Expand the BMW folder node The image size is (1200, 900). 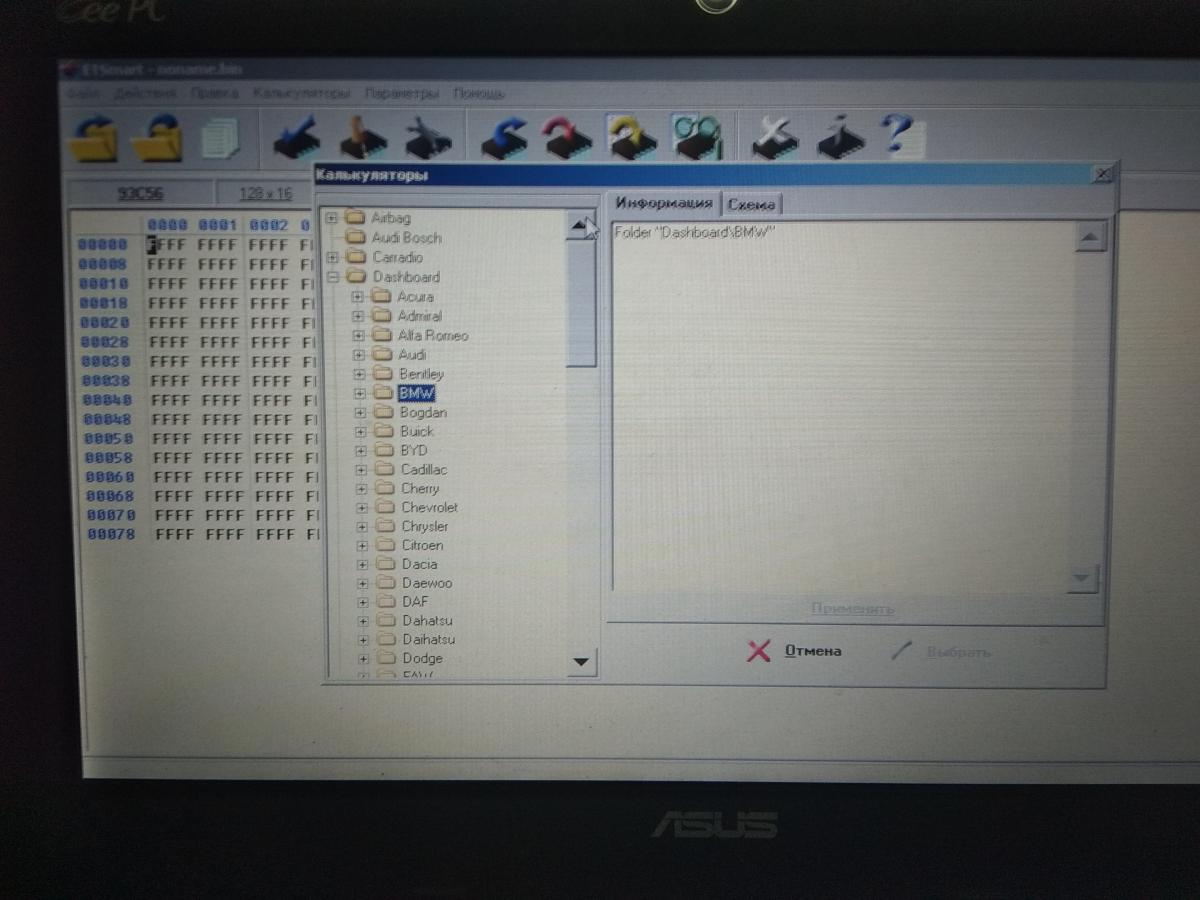click(361, 394)
